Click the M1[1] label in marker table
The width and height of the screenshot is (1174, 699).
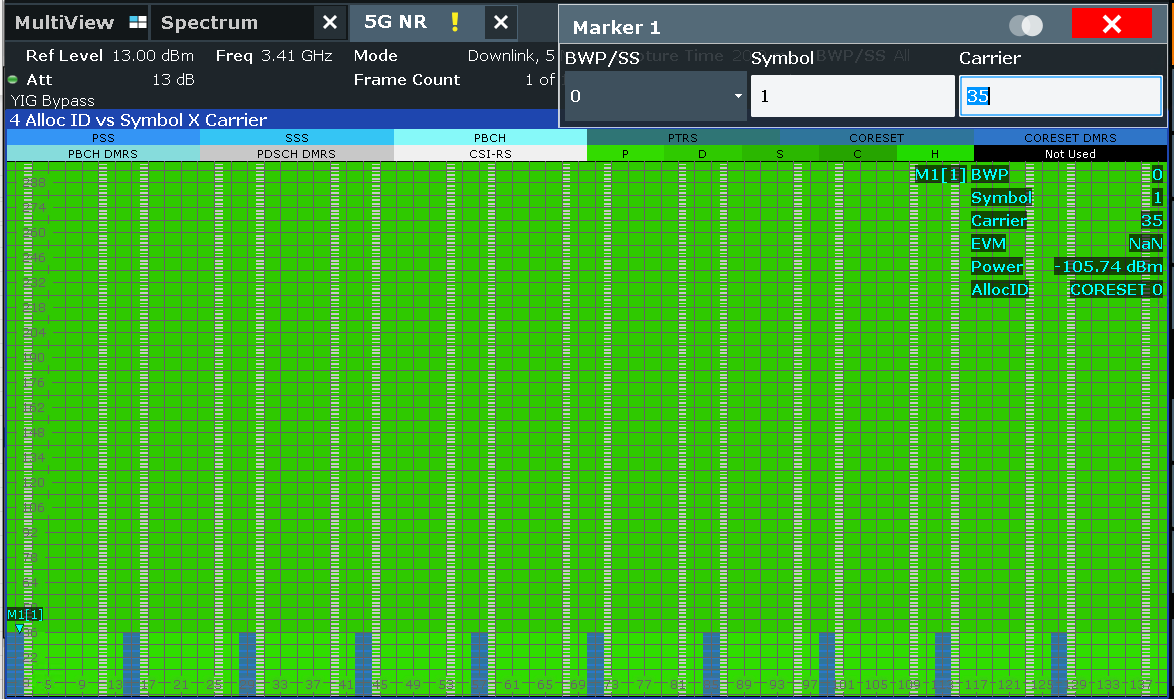coord(940,174)
